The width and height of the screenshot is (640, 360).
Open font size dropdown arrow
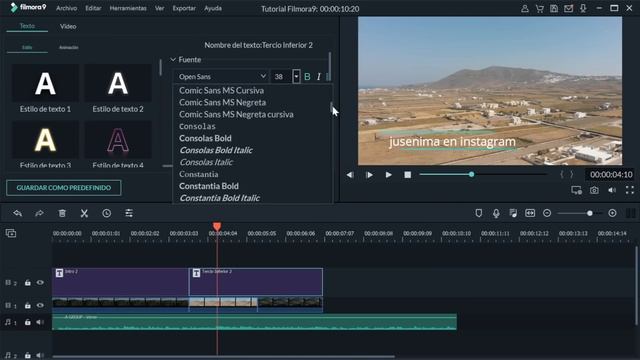coord(296,76)
